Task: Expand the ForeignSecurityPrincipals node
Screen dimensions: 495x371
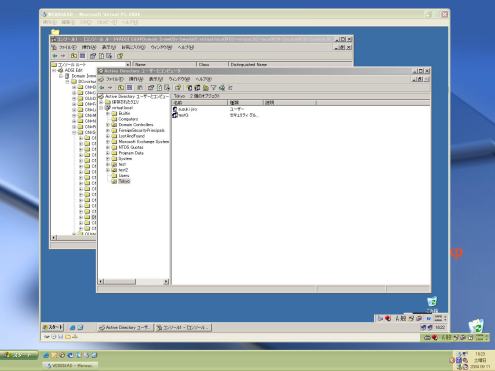Action: coord(108,131)
